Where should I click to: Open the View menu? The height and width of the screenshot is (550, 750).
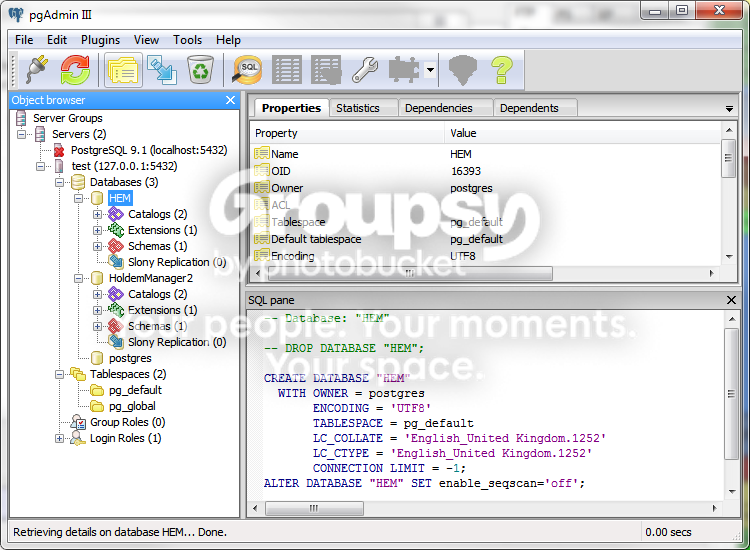(146, 40)
